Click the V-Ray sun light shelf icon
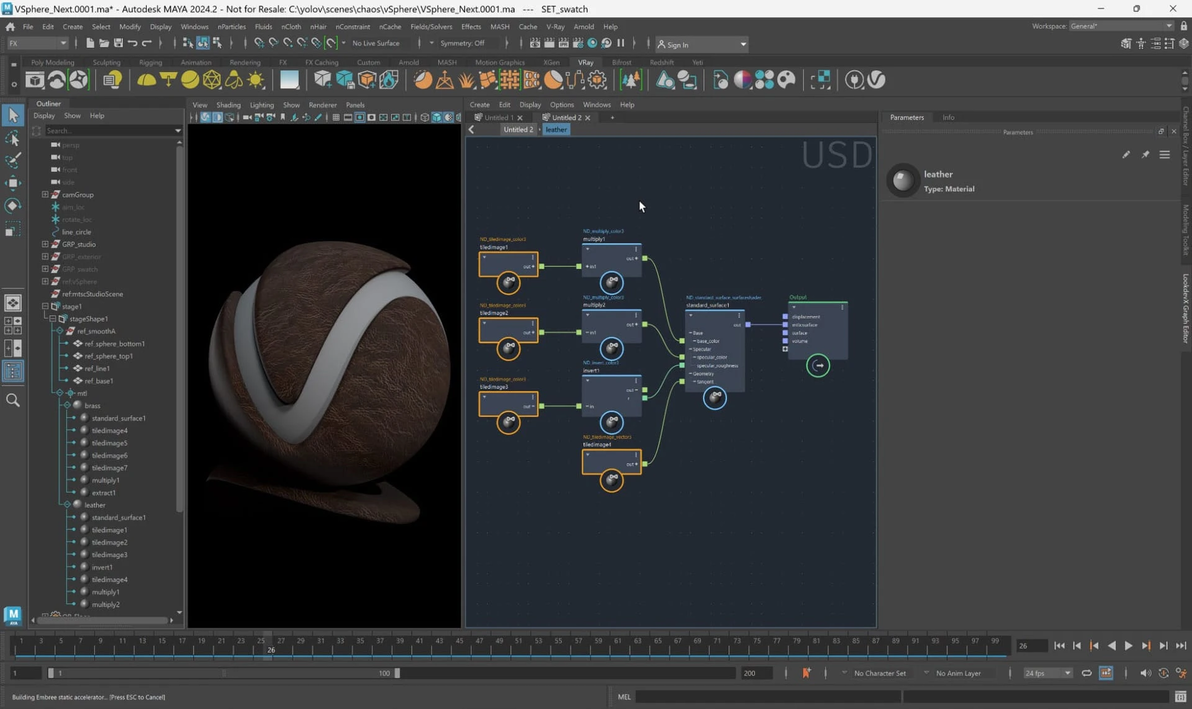1192x709 pixels. point(256,80)
